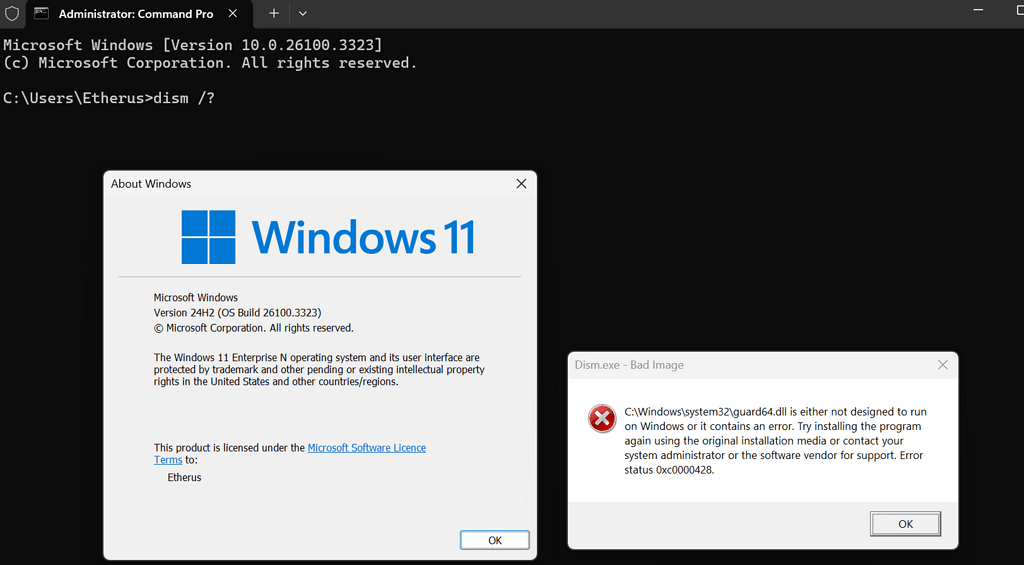Close the Dism.exe - Bad Image dialog
1024x565 pixels.
tap(942, 365)
